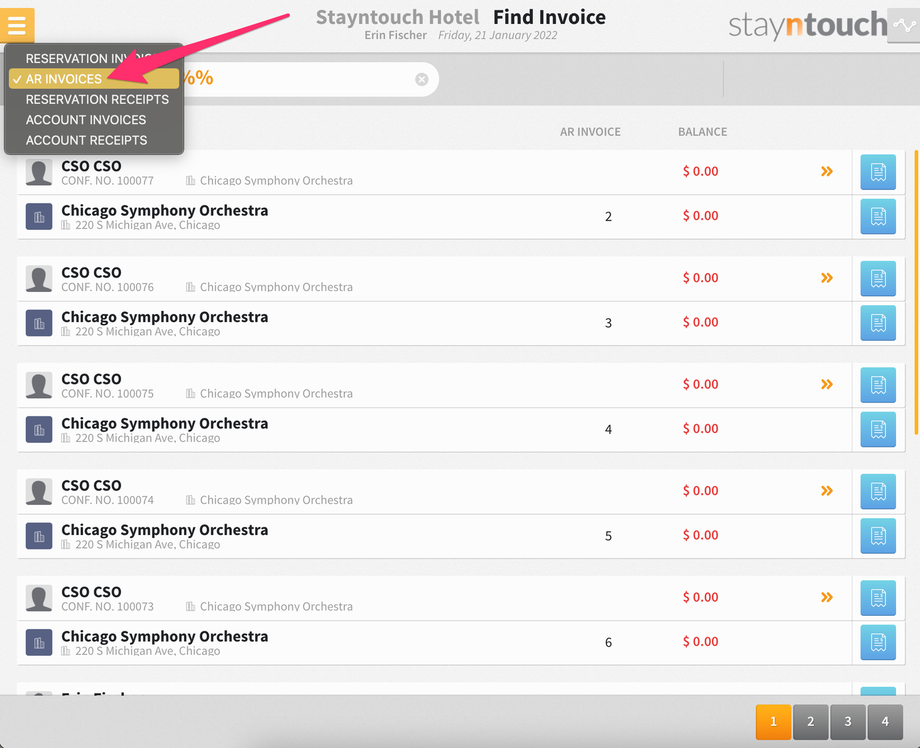Select AR INVOICES in the dropdown
Viewport: 920px width, 748px height.
click(x=94, y=79)
